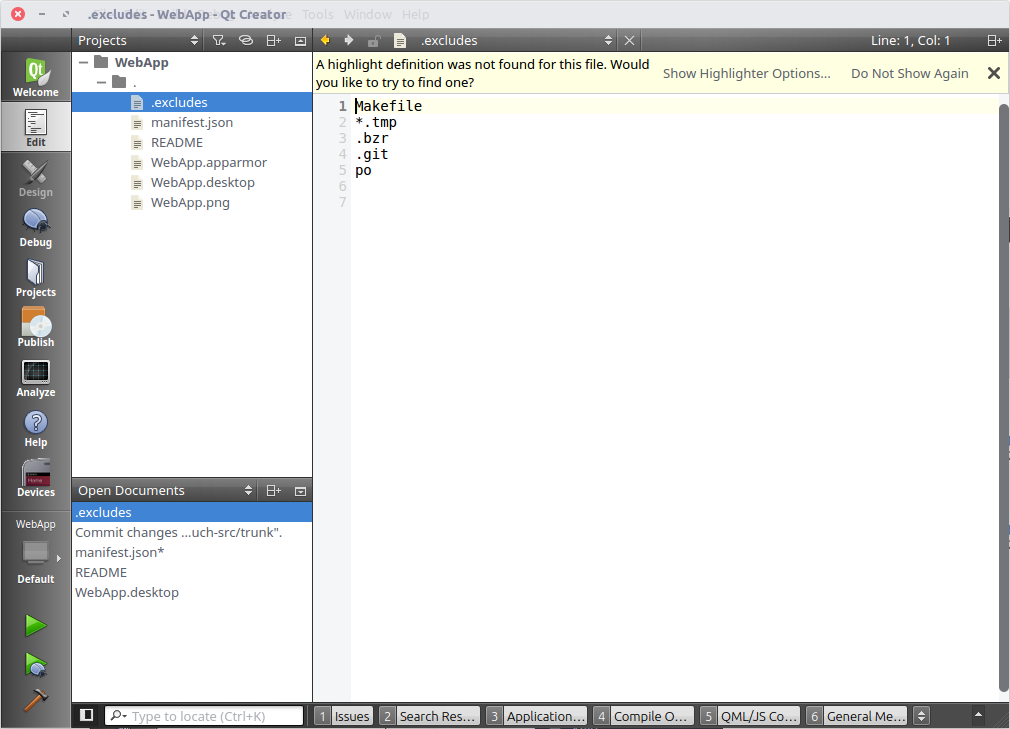Select manifest.json in project tree
1010x729 pixels.
(x=192, y=122)
